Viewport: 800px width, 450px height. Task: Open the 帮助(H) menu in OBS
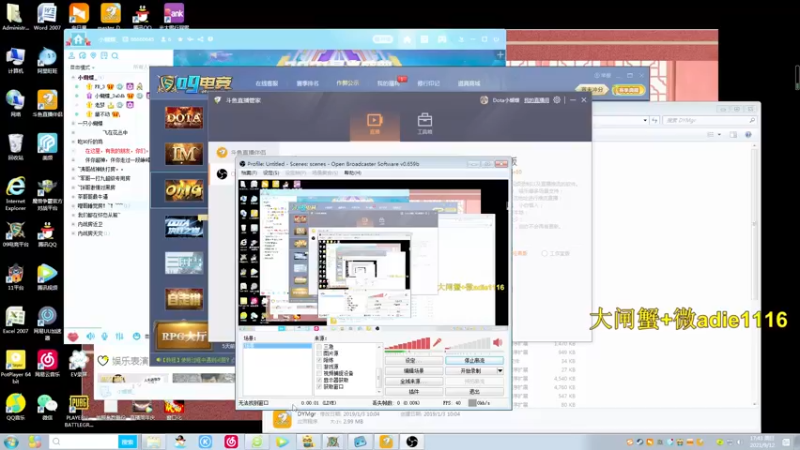[x=353, y=173]
